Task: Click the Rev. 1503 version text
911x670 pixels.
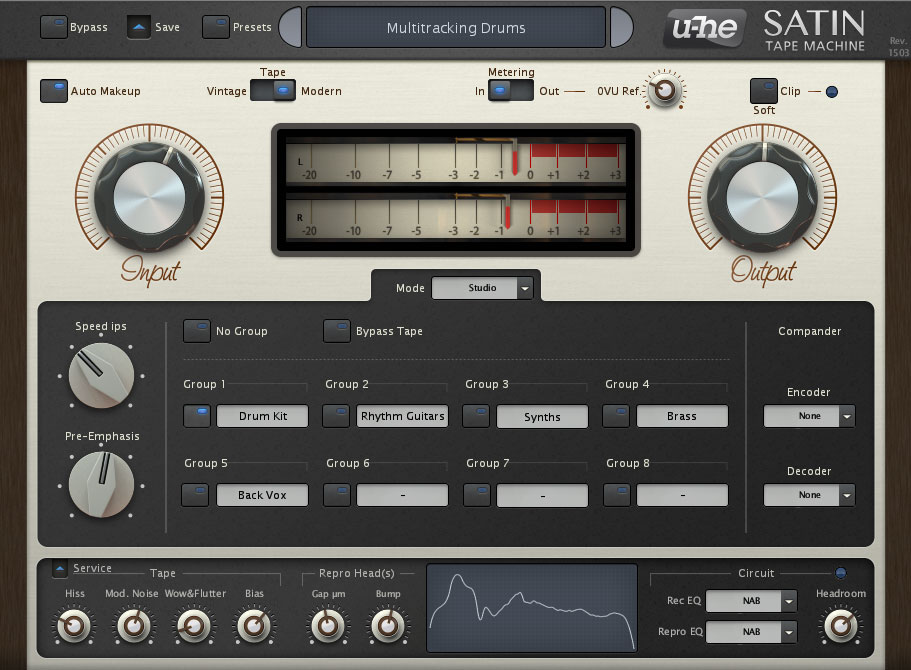Action: coord(899,46)
